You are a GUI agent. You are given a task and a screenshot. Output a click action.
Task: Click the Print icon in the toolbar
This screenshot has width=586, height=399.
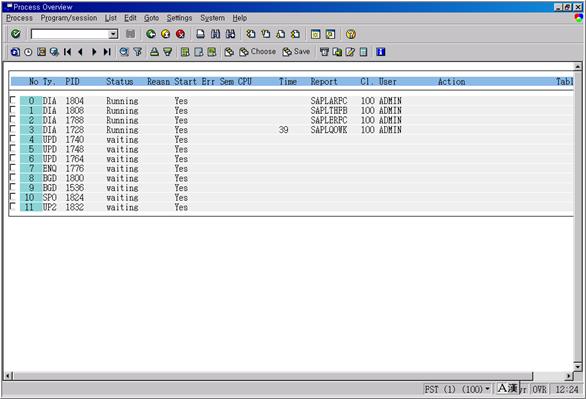[200, 34]
